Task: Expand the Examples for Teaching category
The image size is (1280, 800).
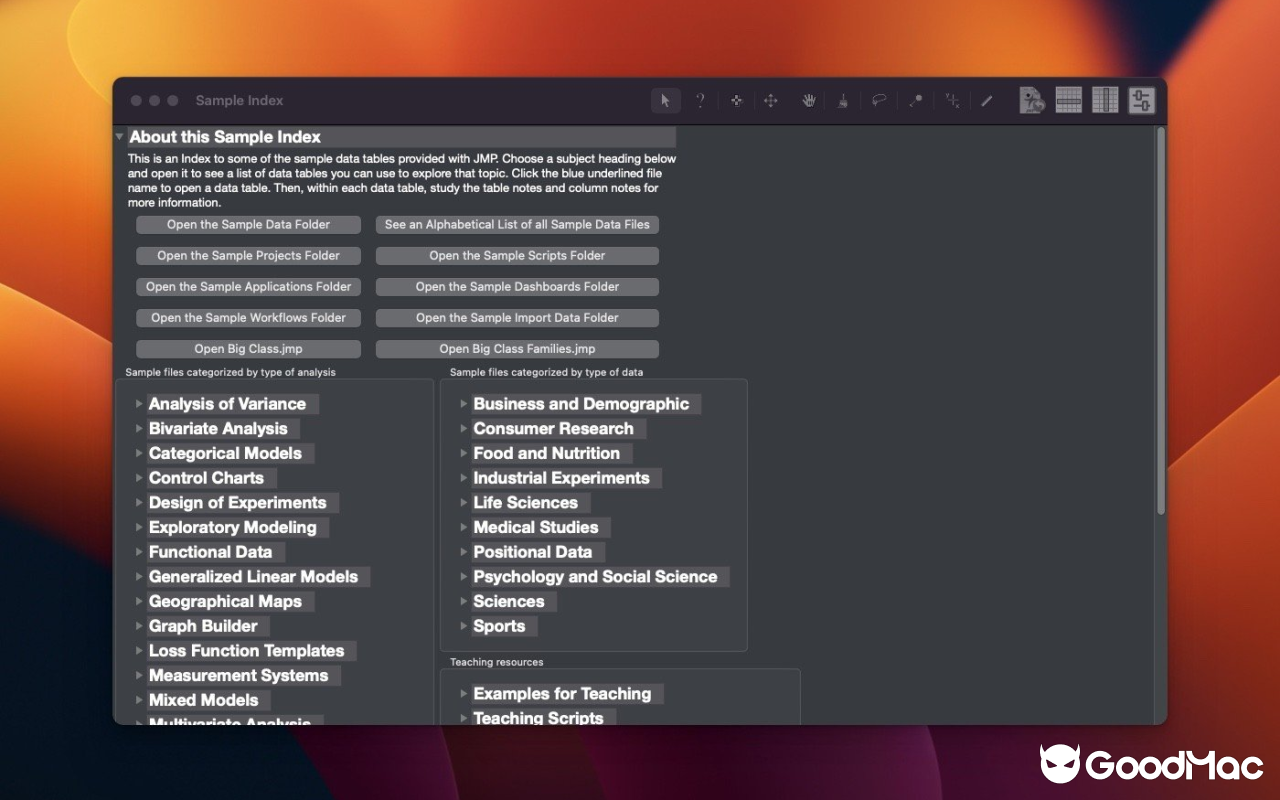Action: click(x=462, y=693)
